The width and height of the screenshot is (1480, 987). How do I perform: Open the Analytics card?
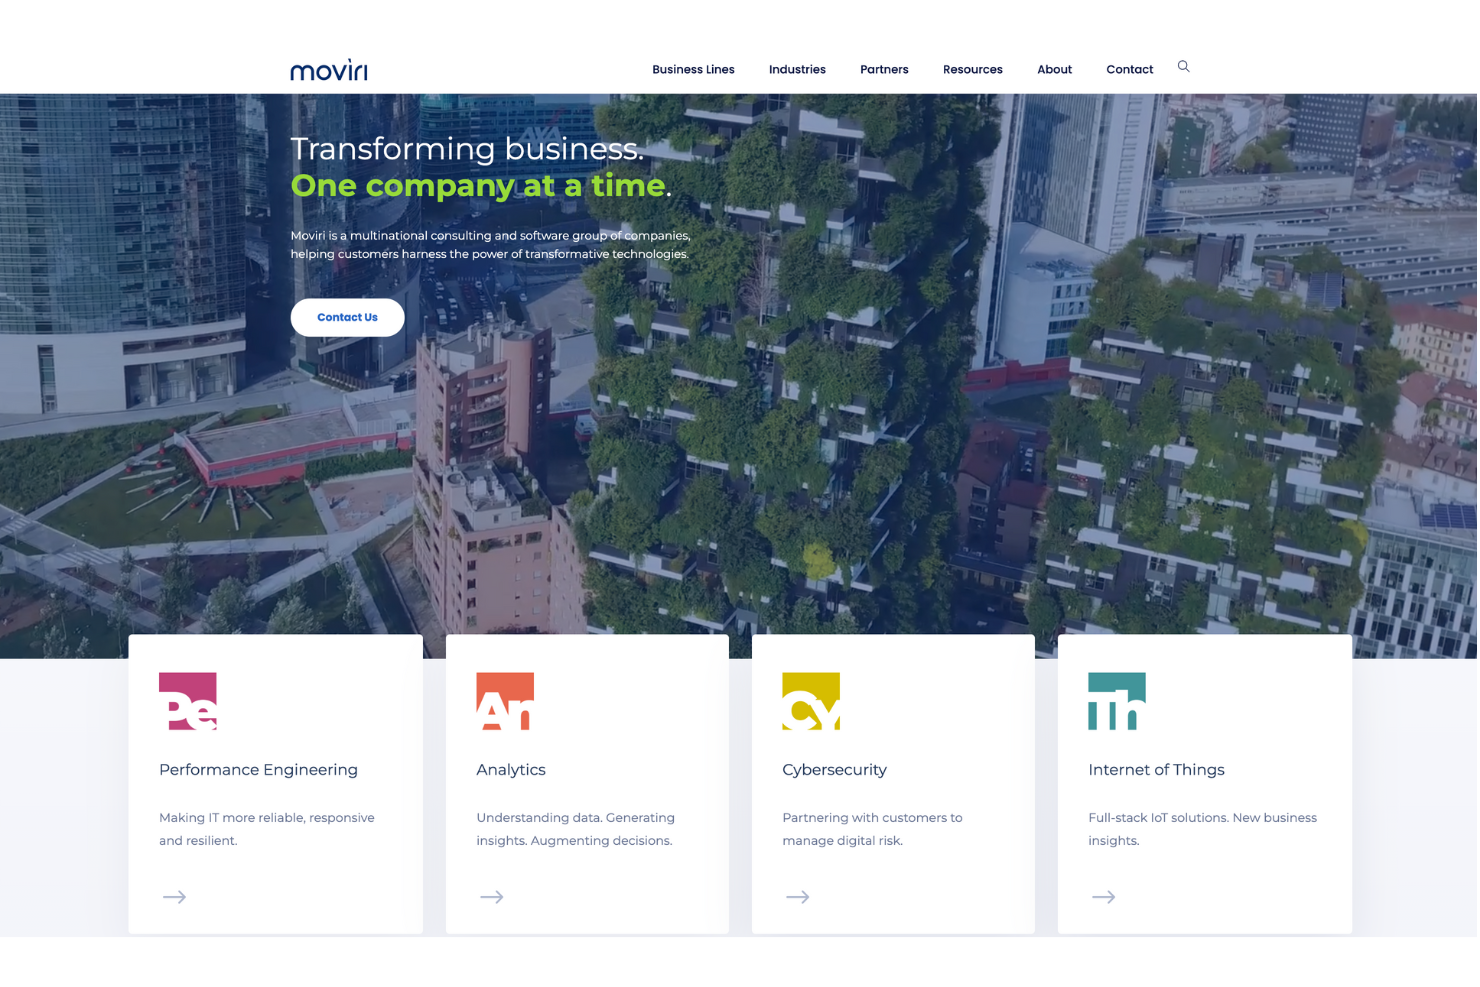(587, 782)
